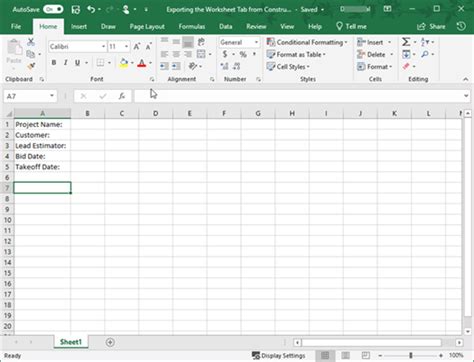Click Merge & Center icon
The height and width of the screenshot is (362, 474).
pyautogui.click(x=201, y=54)
